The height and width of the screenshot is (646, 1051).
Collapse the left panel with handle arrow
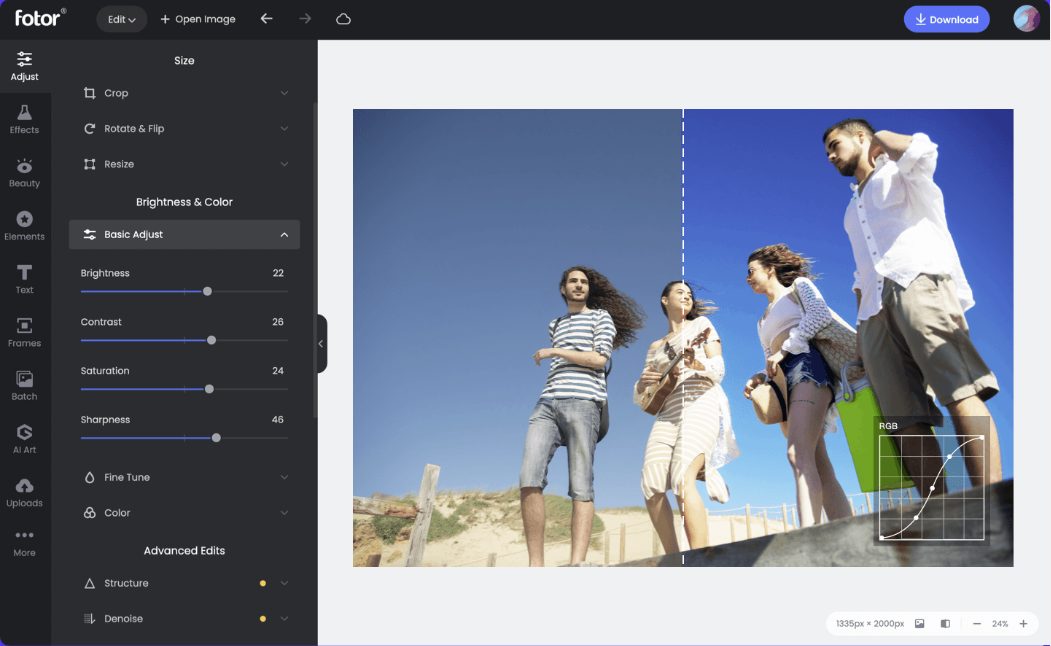pos(321,344)
